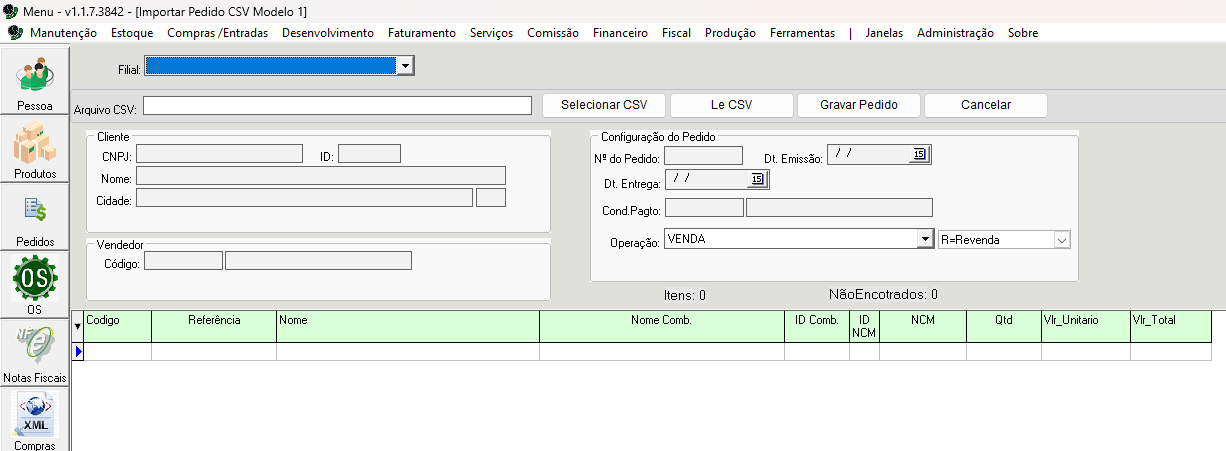Viewport: 1226px width, 451px height.
Task: Sort by the NCM column header
Action: [x=923, y=327]
